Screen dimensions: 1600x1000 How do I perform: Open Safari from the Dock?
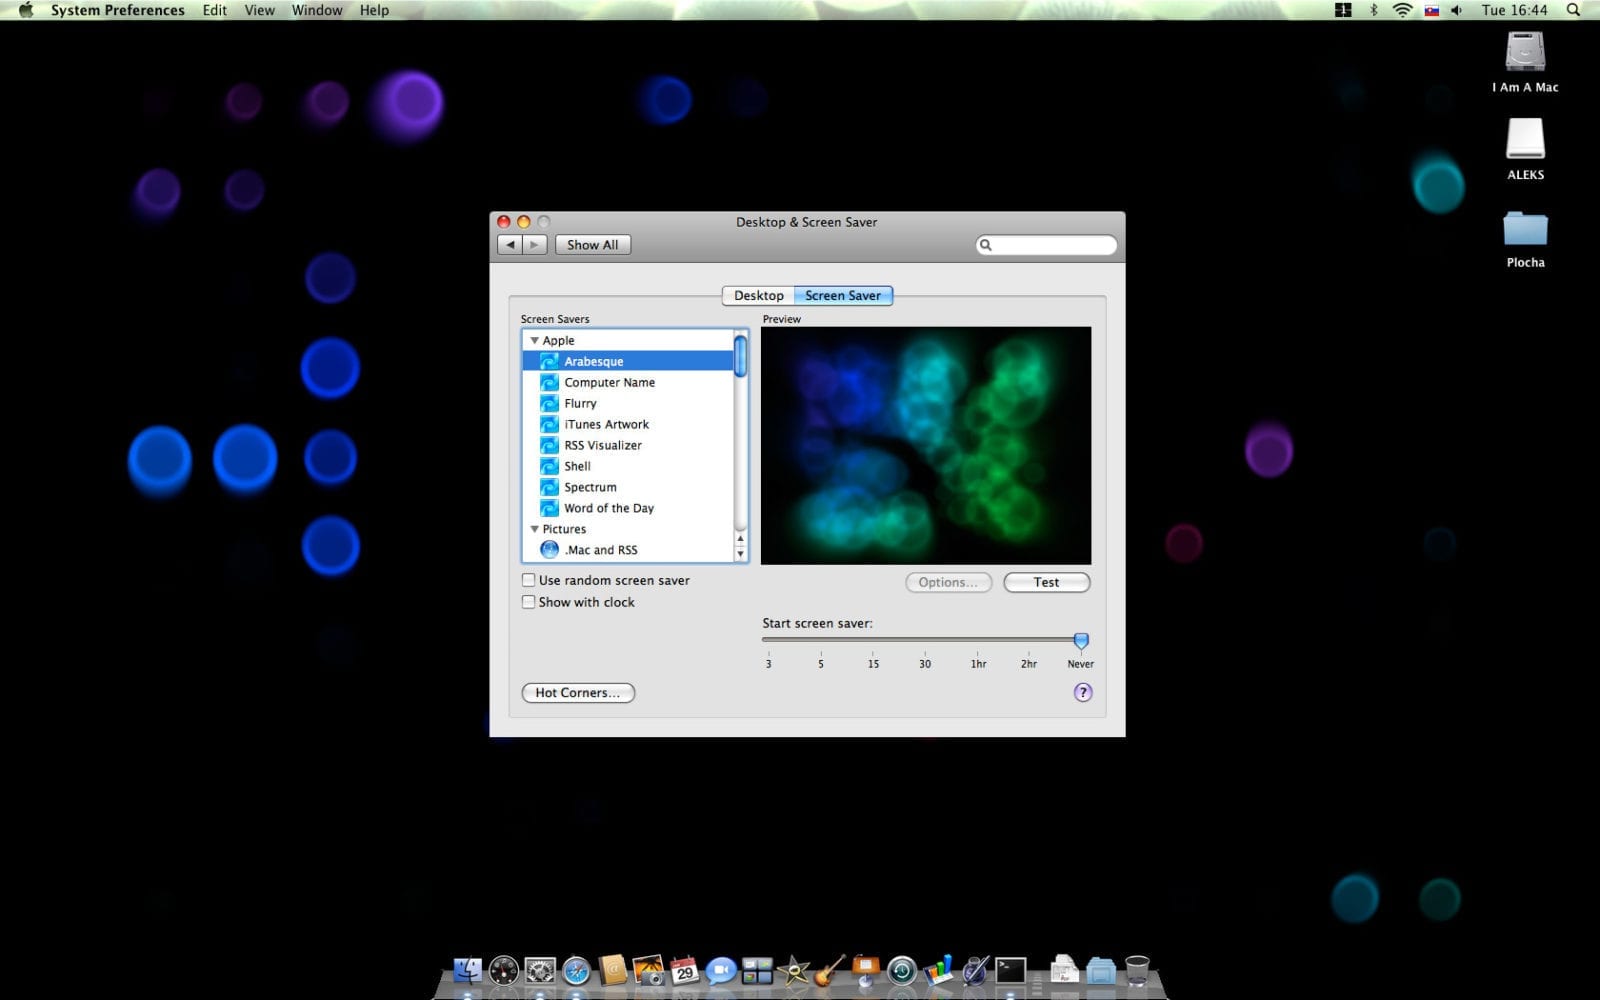coord(577,970)
